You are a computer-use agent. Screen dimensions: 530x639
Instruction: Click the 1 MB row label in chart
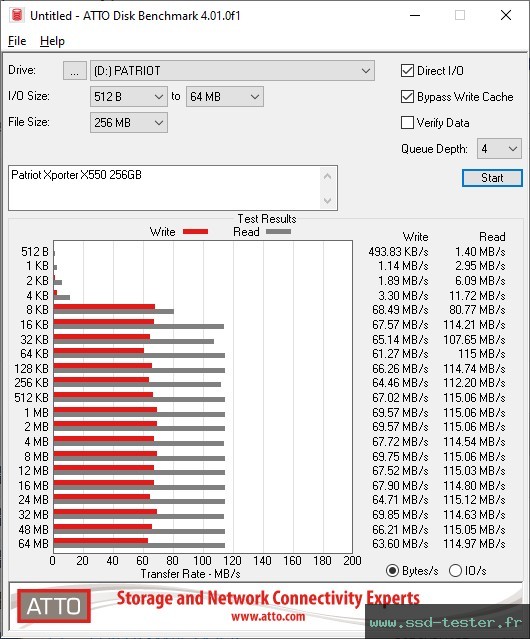tap(36, 413)
